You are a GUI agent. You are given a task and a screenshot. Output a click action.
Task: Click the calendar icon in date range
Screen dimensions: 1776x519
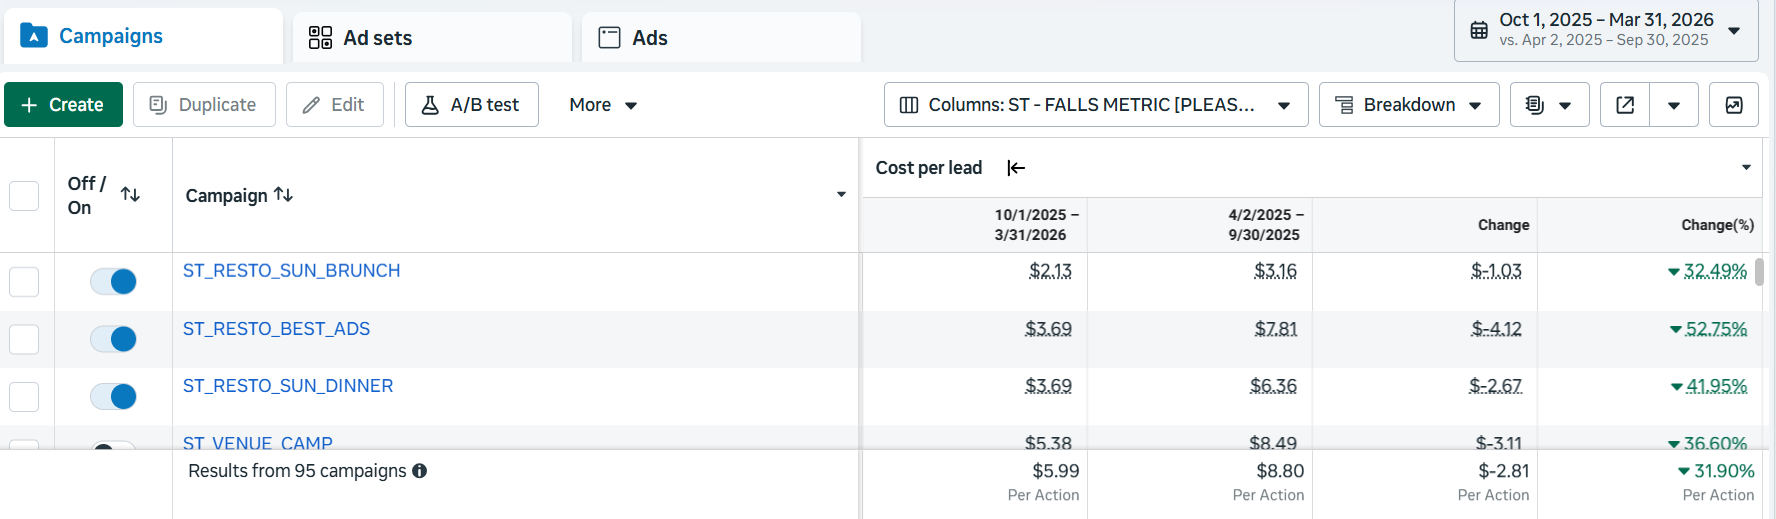coord(1479,30)
